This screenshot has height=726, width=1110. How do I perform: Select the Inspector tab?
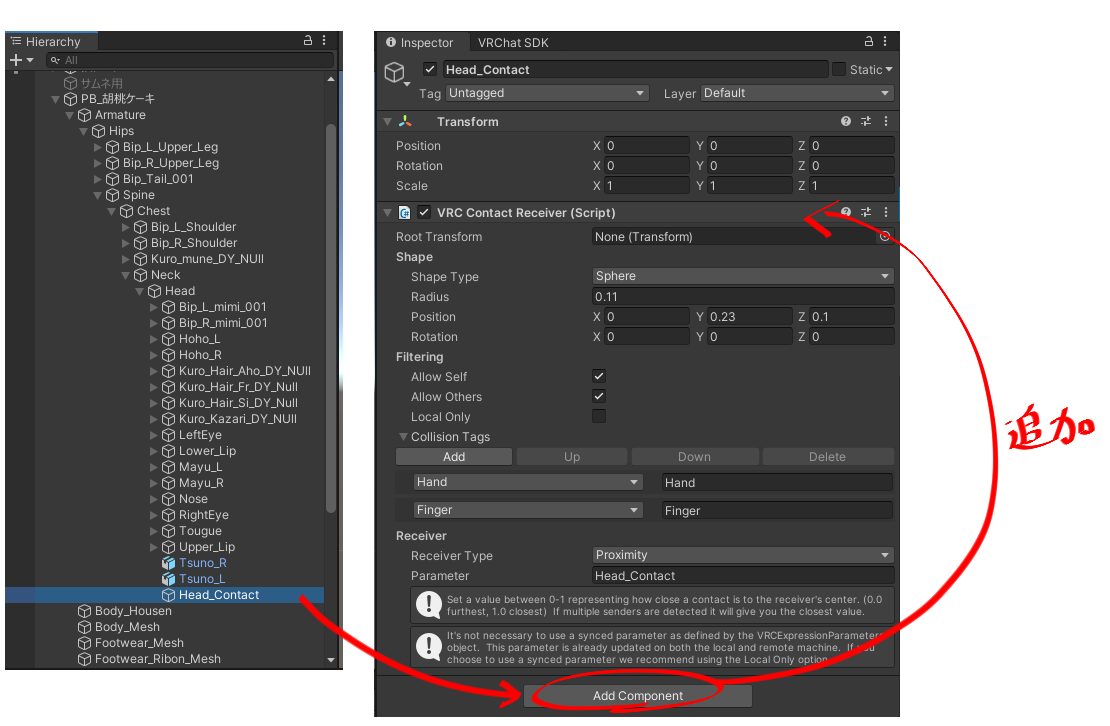pyautogui.click(x=420, y=43)
